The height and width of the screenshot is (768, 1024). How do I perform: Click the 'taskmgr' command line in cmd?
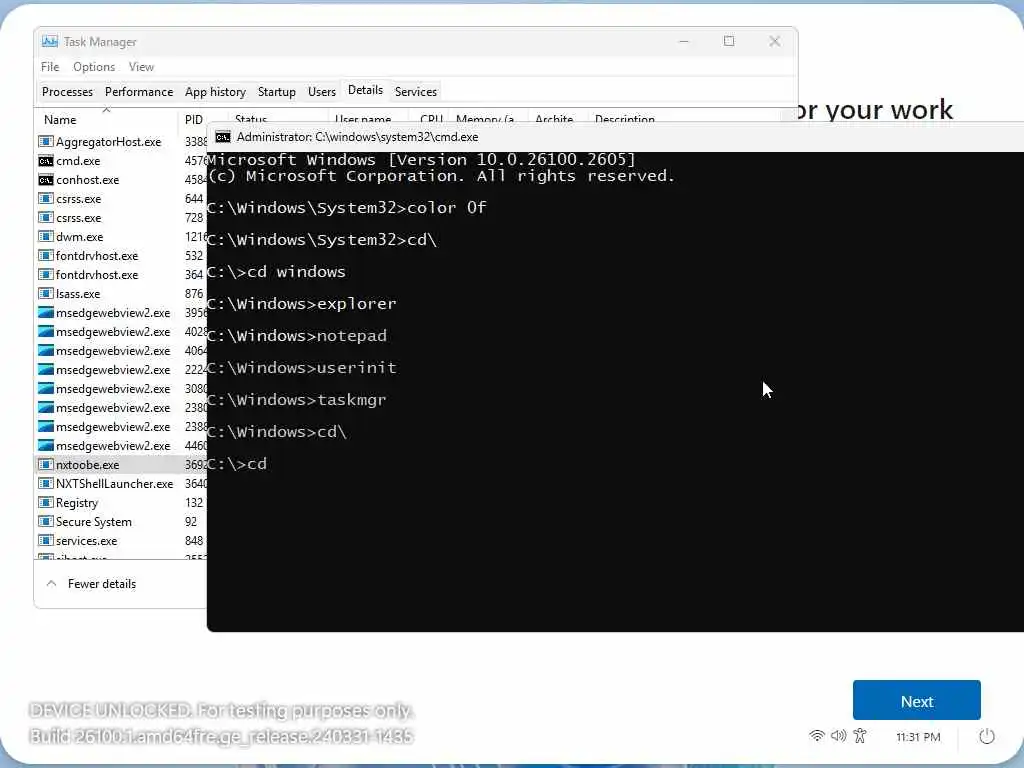click(x=297, y=400)
